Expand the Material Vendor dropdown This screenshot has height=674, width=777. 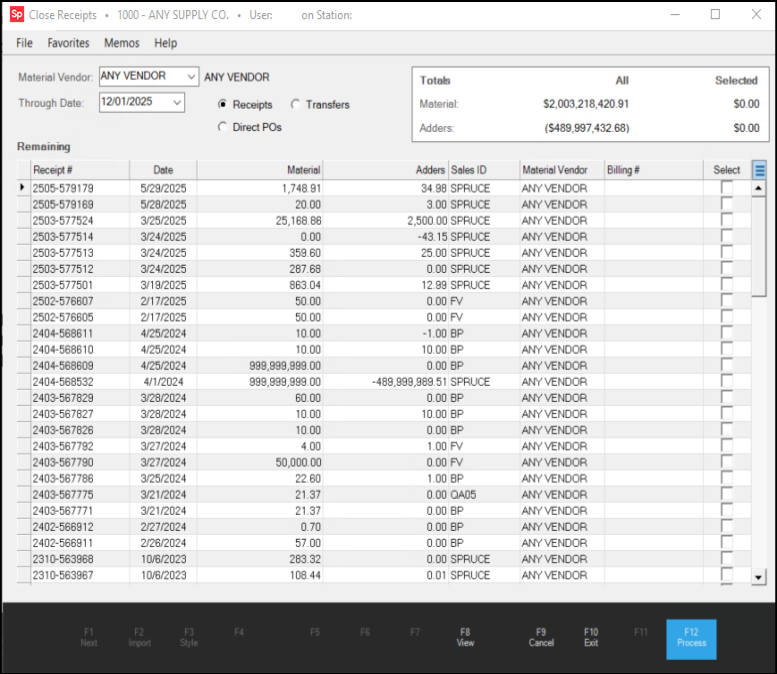191,76
